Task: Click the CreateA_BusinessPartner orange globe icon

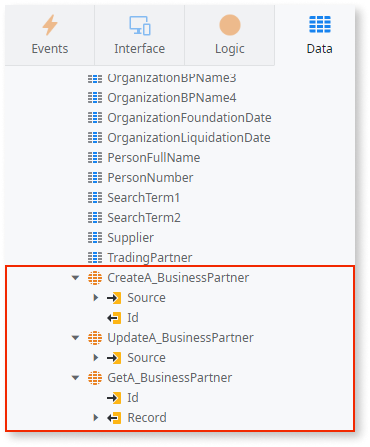Action: (x=95, y=278)
